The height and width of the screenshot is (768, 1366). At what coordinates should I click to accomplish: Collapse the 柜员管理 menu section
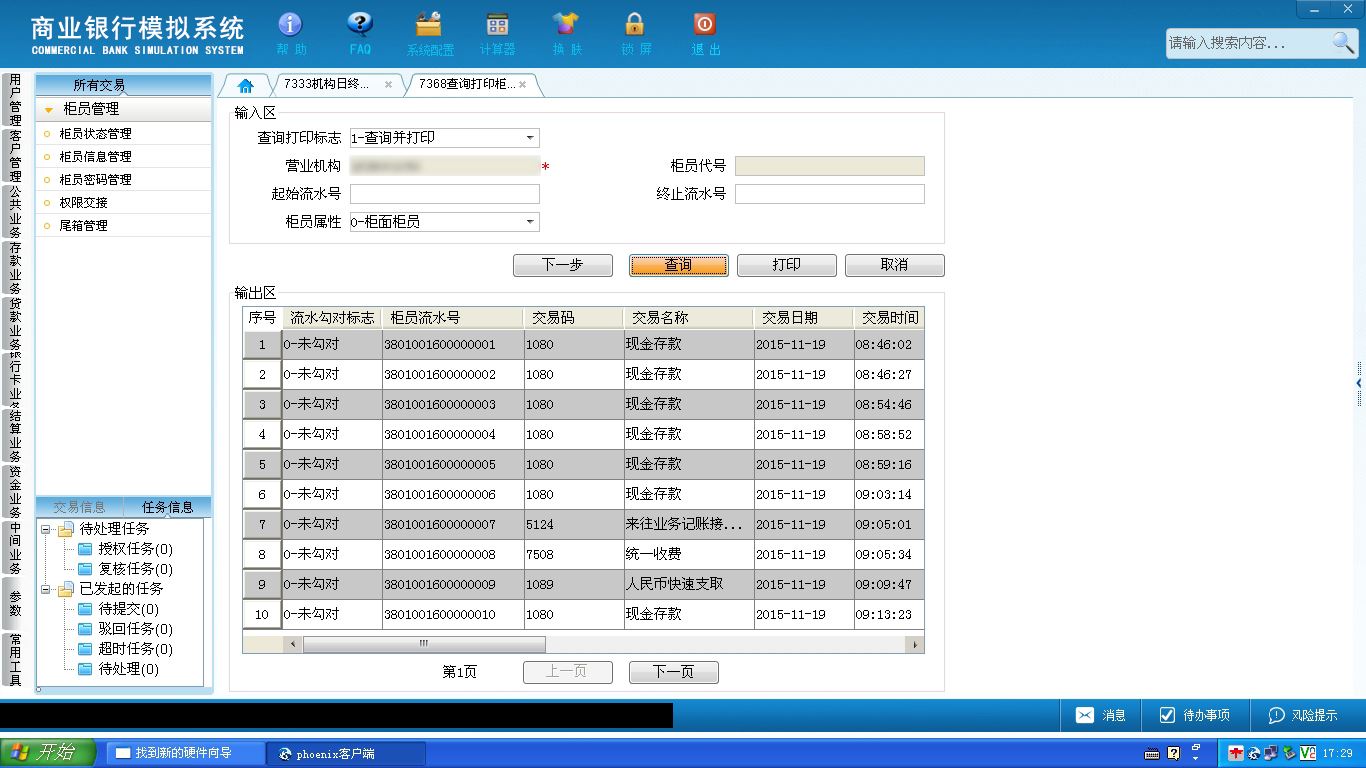coord(48,110)
